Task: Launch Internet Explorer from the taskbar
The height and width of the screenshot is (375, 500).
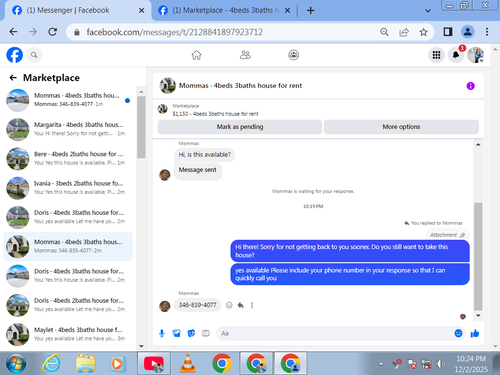Action: pos(51,363)
